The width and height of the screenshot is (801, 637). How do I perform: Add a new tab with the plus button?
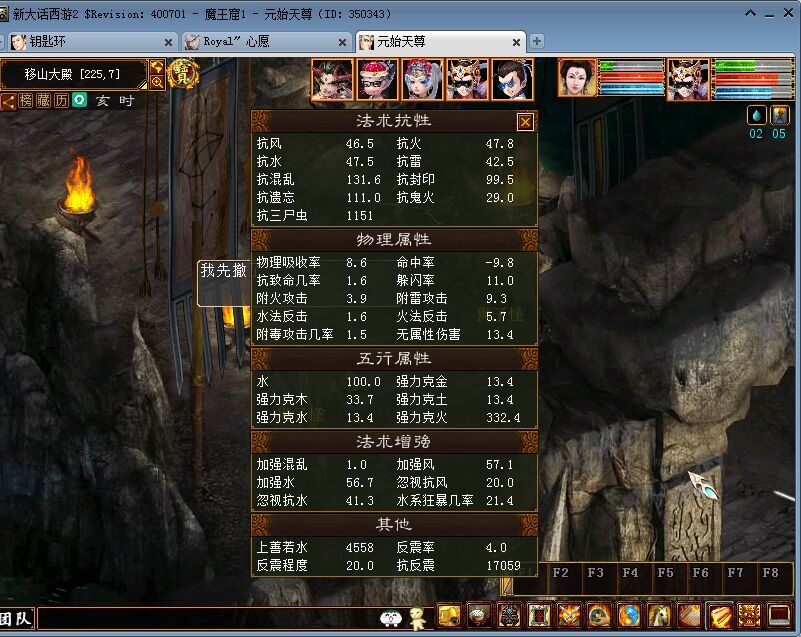(x=536, y=41)
